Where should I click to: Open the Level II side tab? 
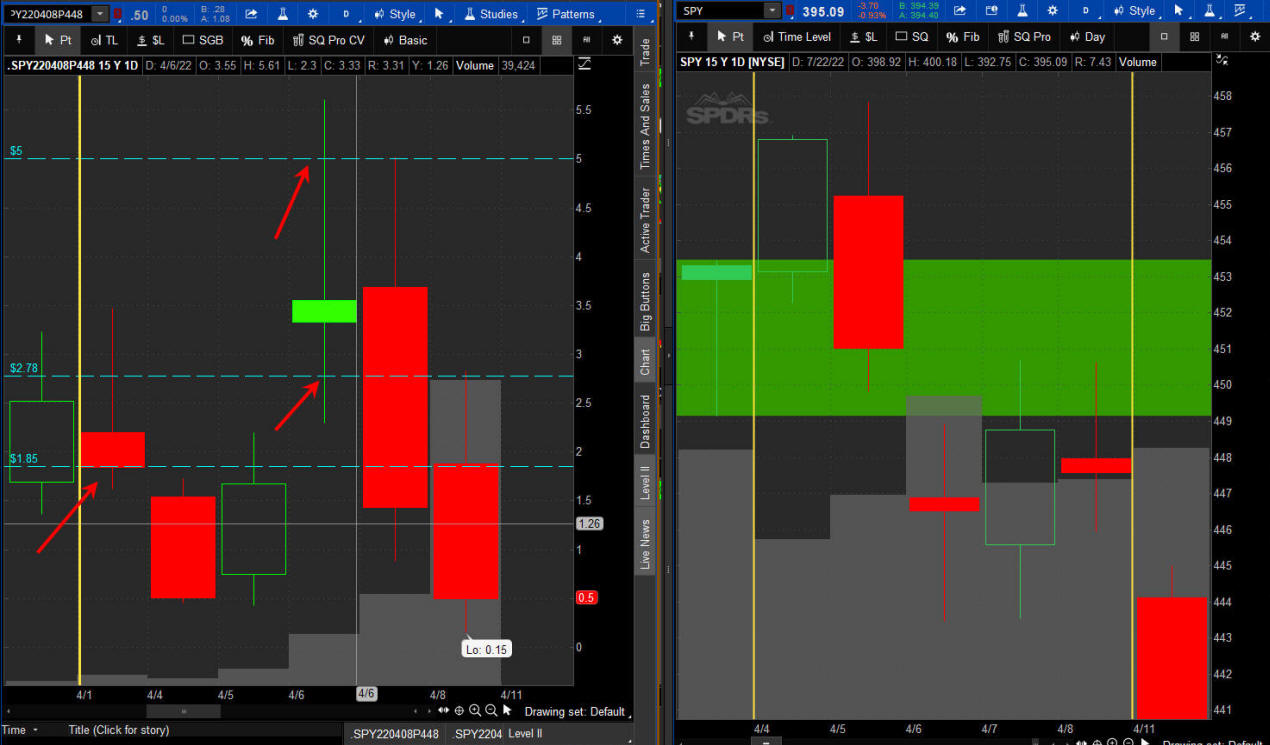tap(645, 482)
